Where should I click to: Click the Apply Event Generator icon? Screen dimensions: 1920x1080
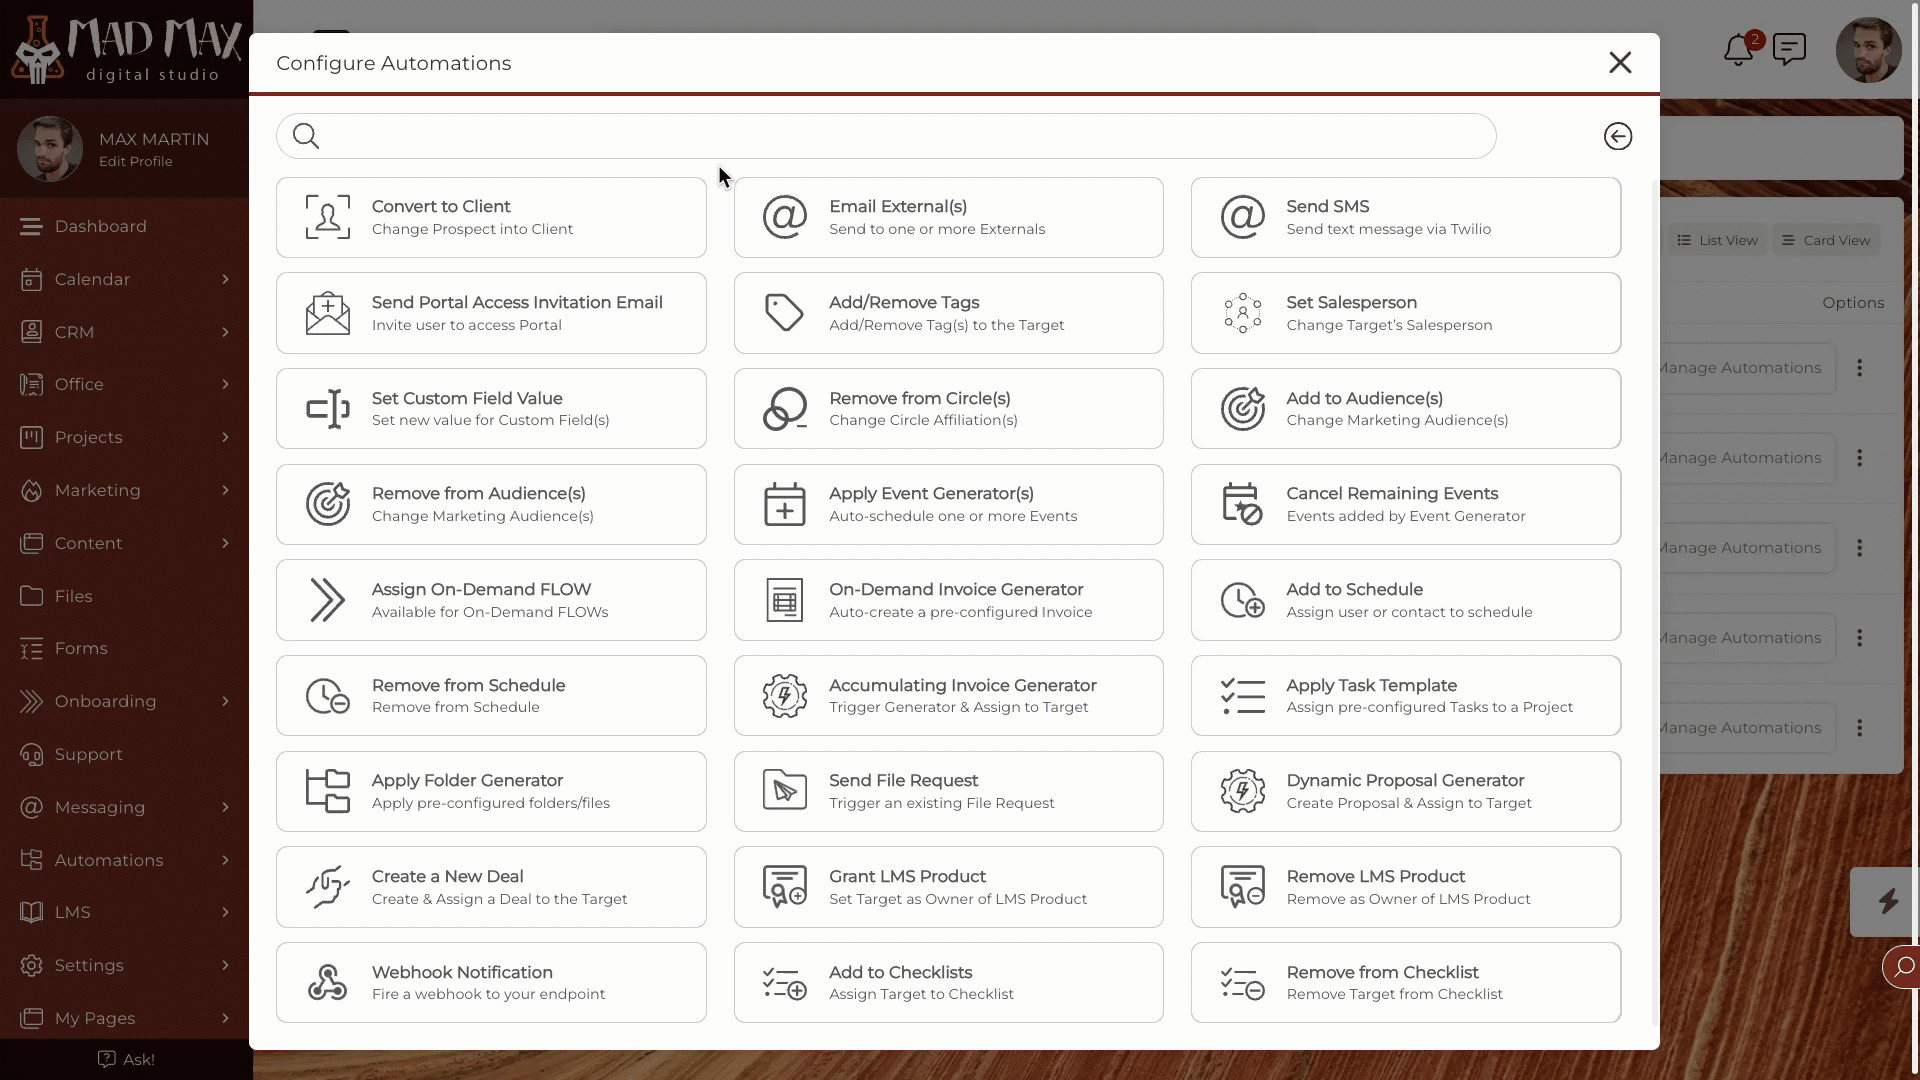coord(783,504)
